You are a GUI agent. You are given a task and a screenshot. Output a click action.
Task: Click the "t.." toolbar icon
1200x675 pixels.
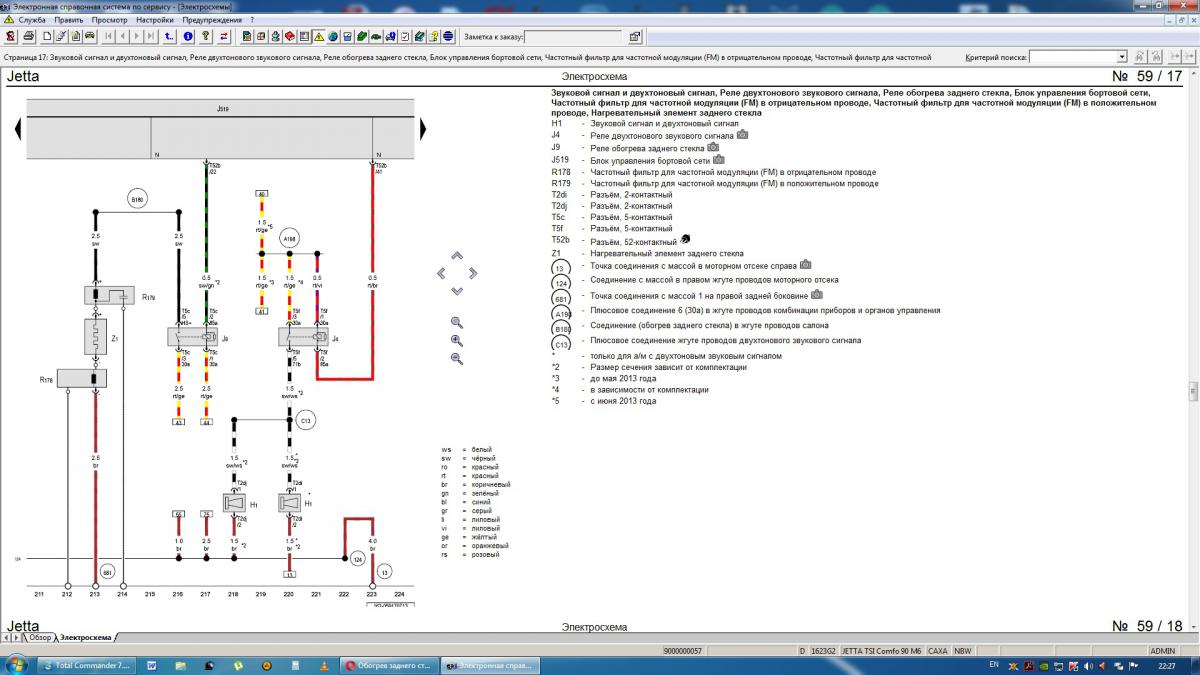pyautogui.click(x=170, y=37)
